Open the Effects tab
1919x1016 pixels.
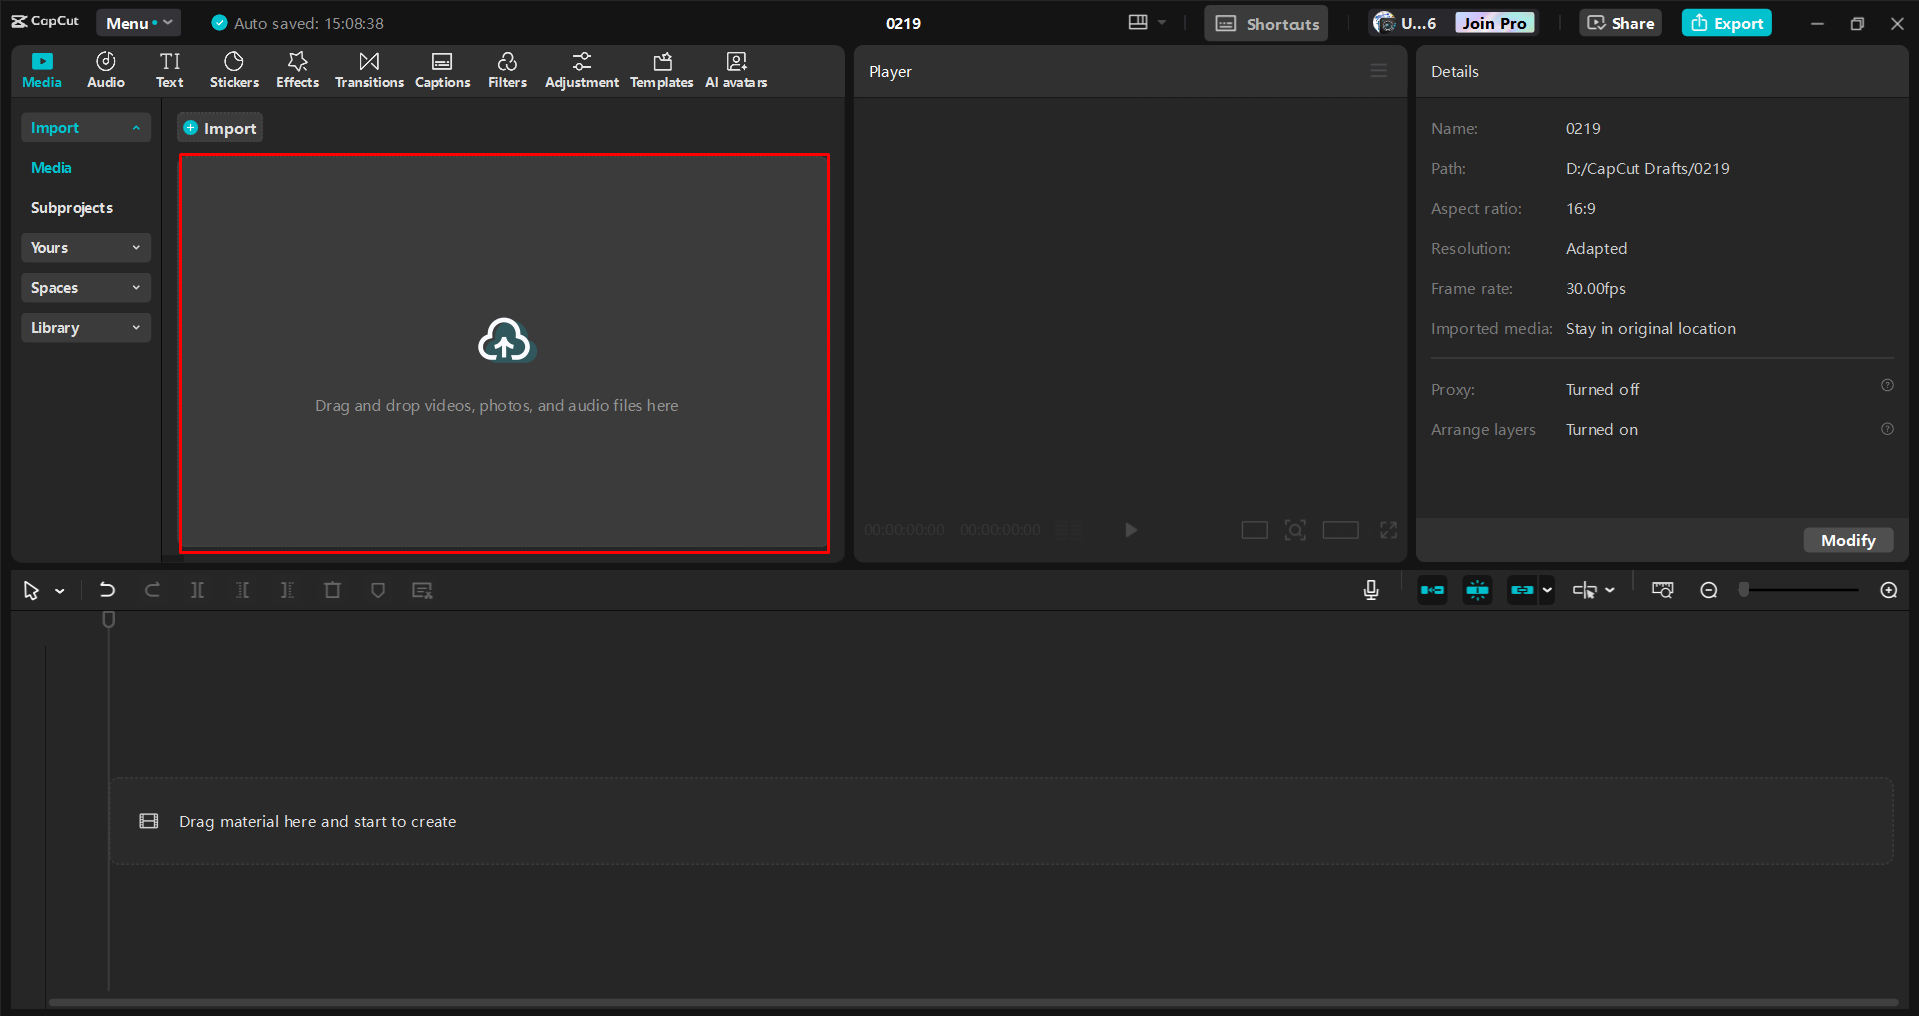(x=298, y=70)
